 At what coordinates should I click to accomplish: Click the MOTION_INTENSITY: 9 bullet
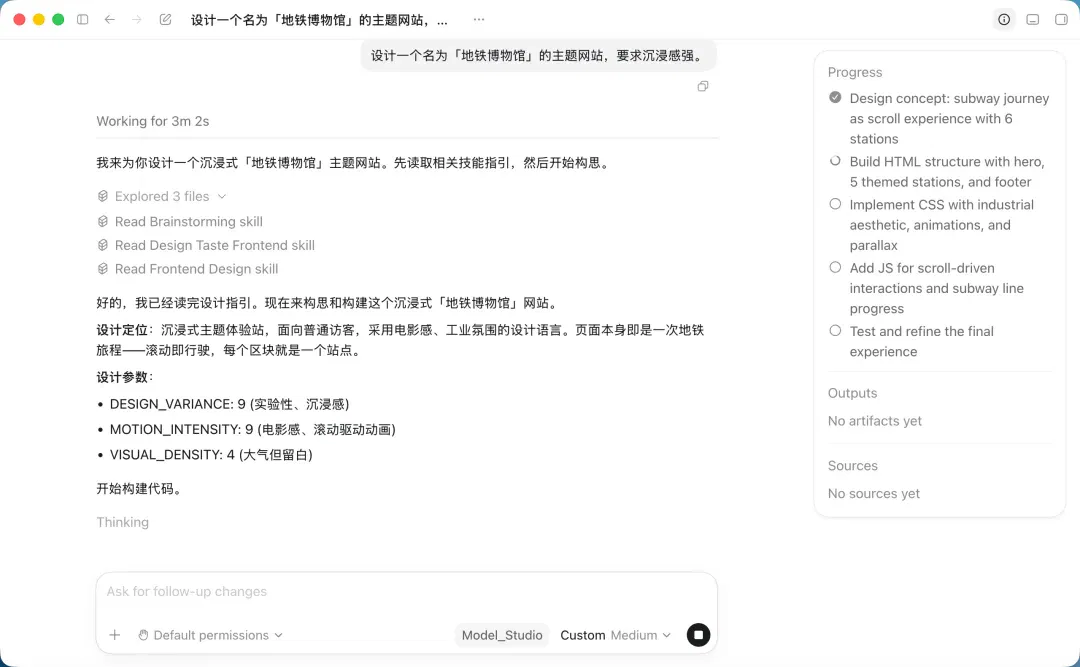click(x=253, y=429)
